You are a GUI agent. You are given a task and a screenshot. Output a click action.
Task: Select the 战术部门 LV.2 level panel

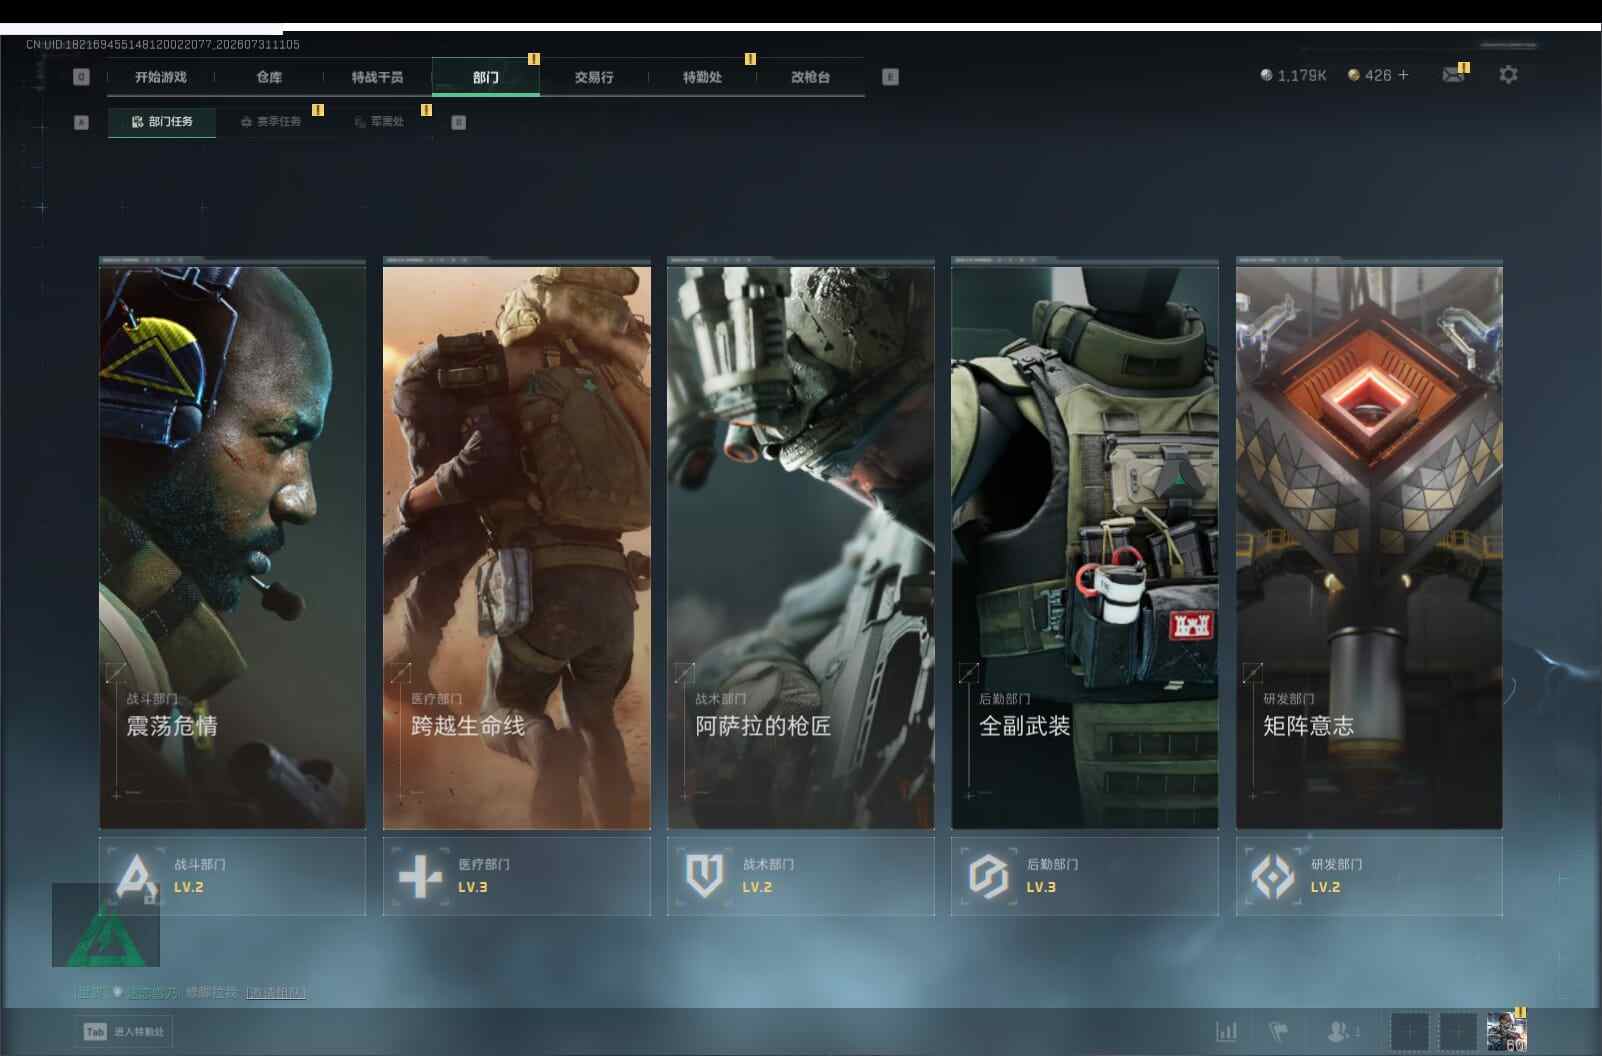801,876
